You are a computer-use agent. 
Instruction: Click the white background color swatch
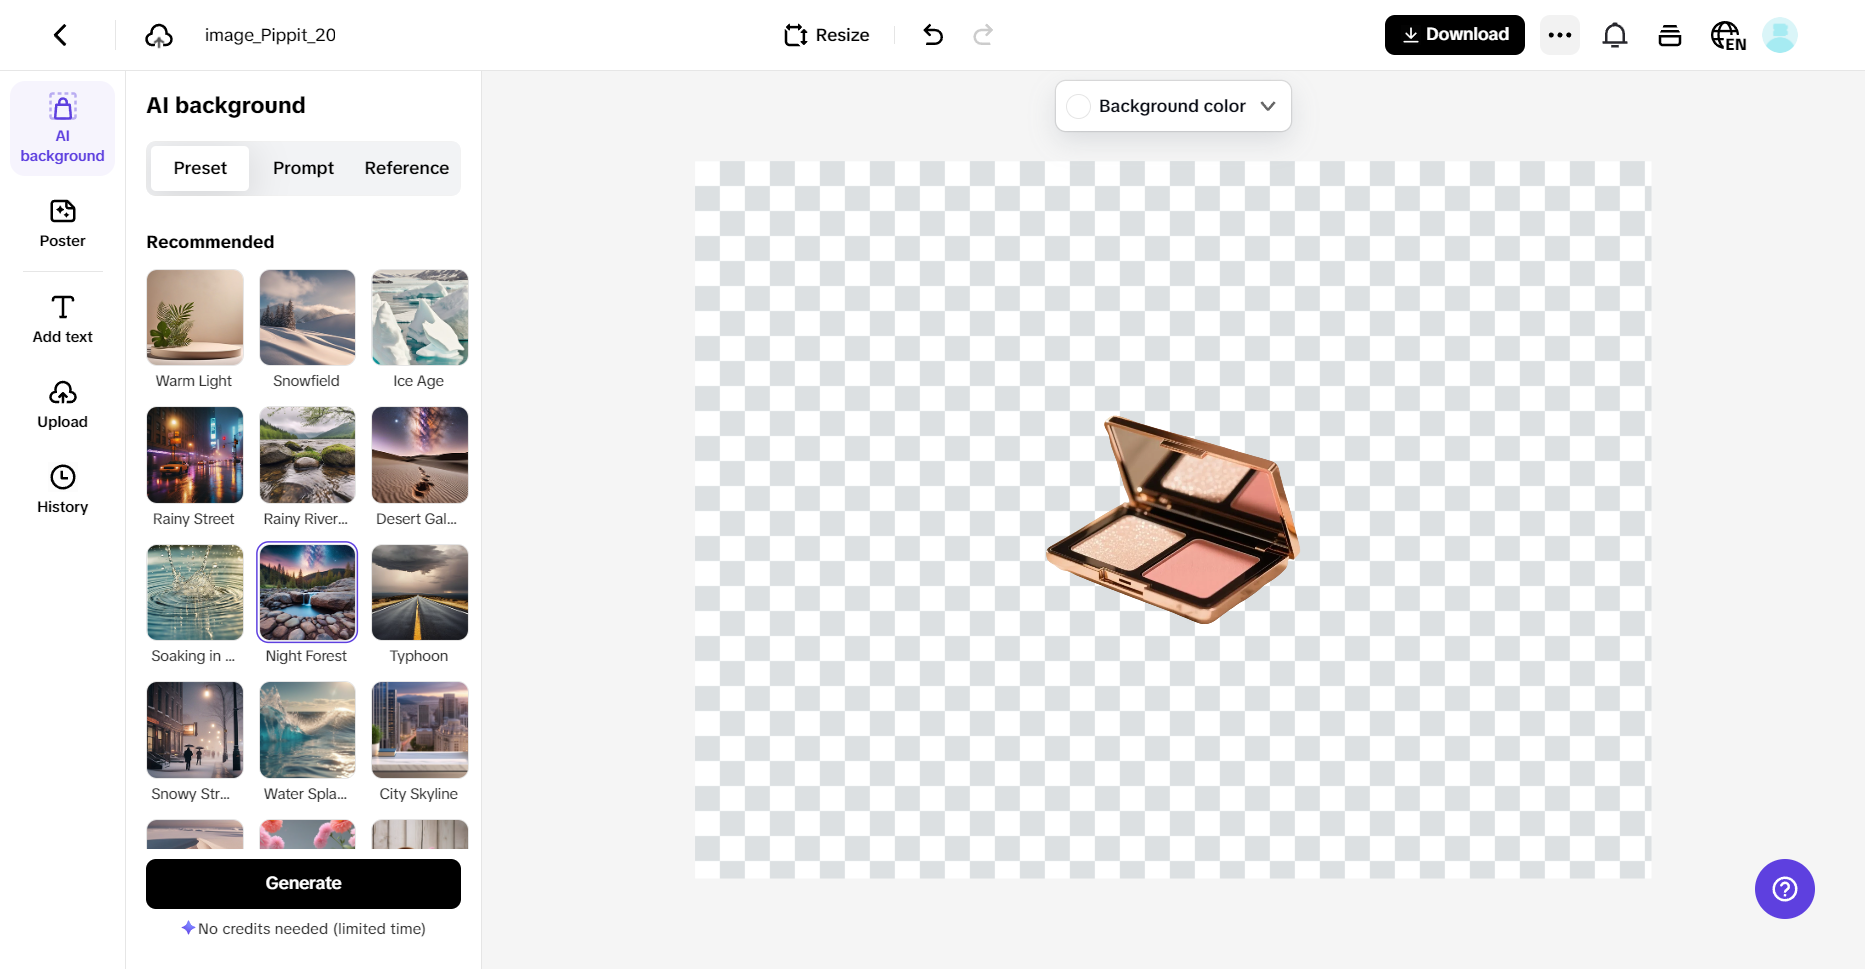tap(1078, 106)
